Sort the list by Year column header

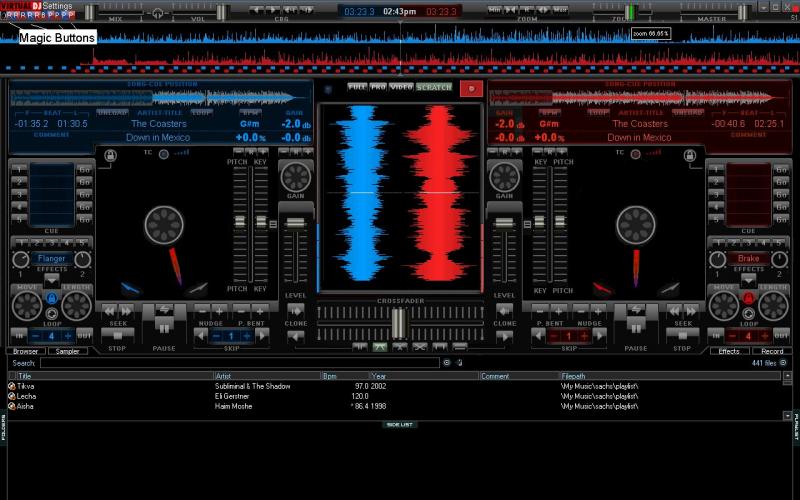coord(424,376)
